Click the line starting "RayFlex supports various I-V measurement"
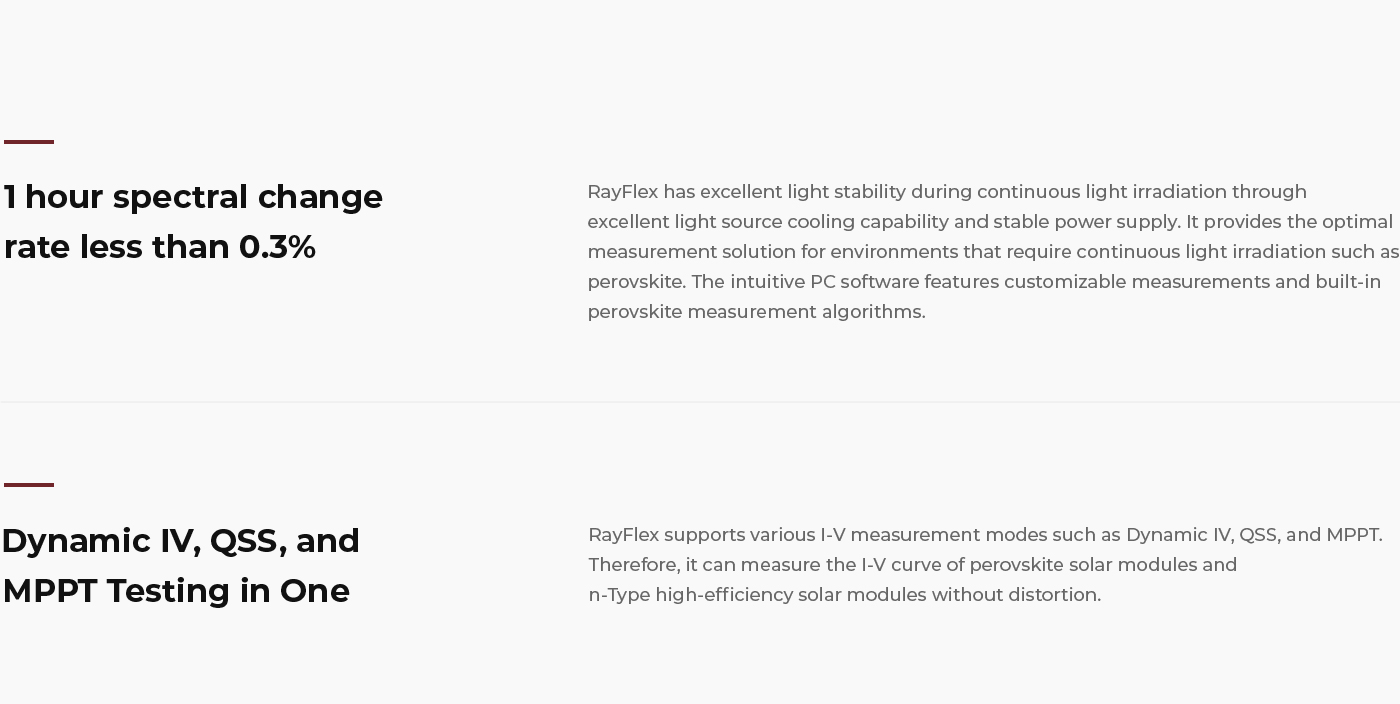The height and width of the screenshot is (704, 1400). [x=985, y=535]
